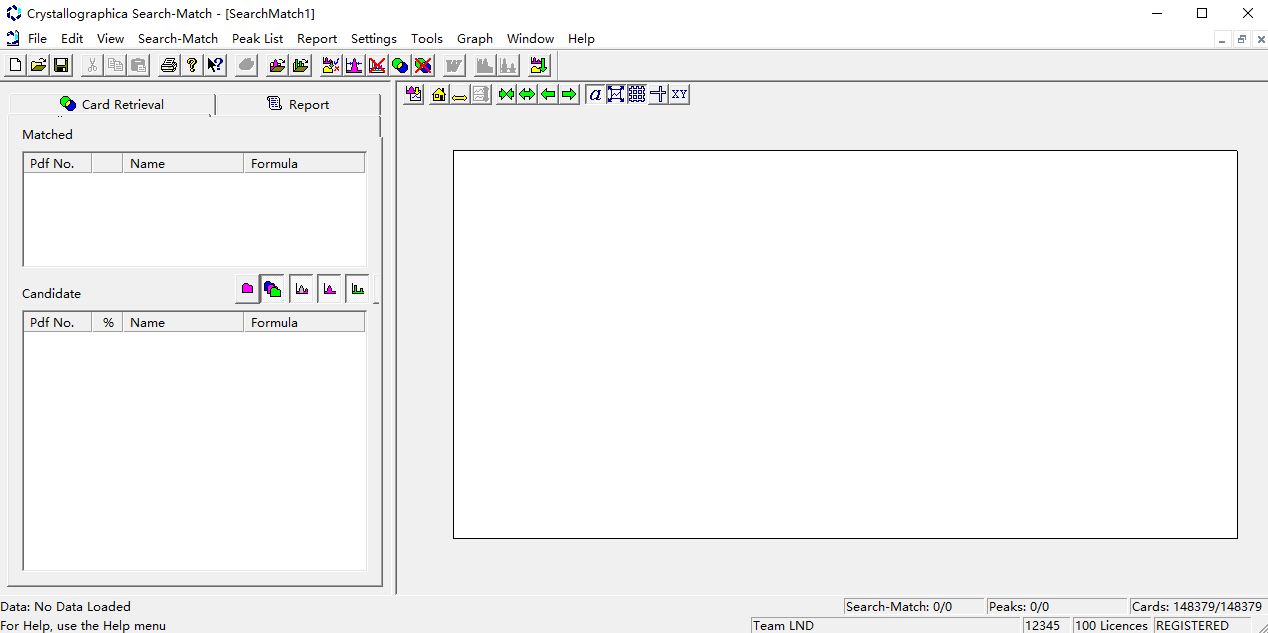Switch to the Report tab
This screenshot has height=633, width=1268.
click(x=298, y=104)
